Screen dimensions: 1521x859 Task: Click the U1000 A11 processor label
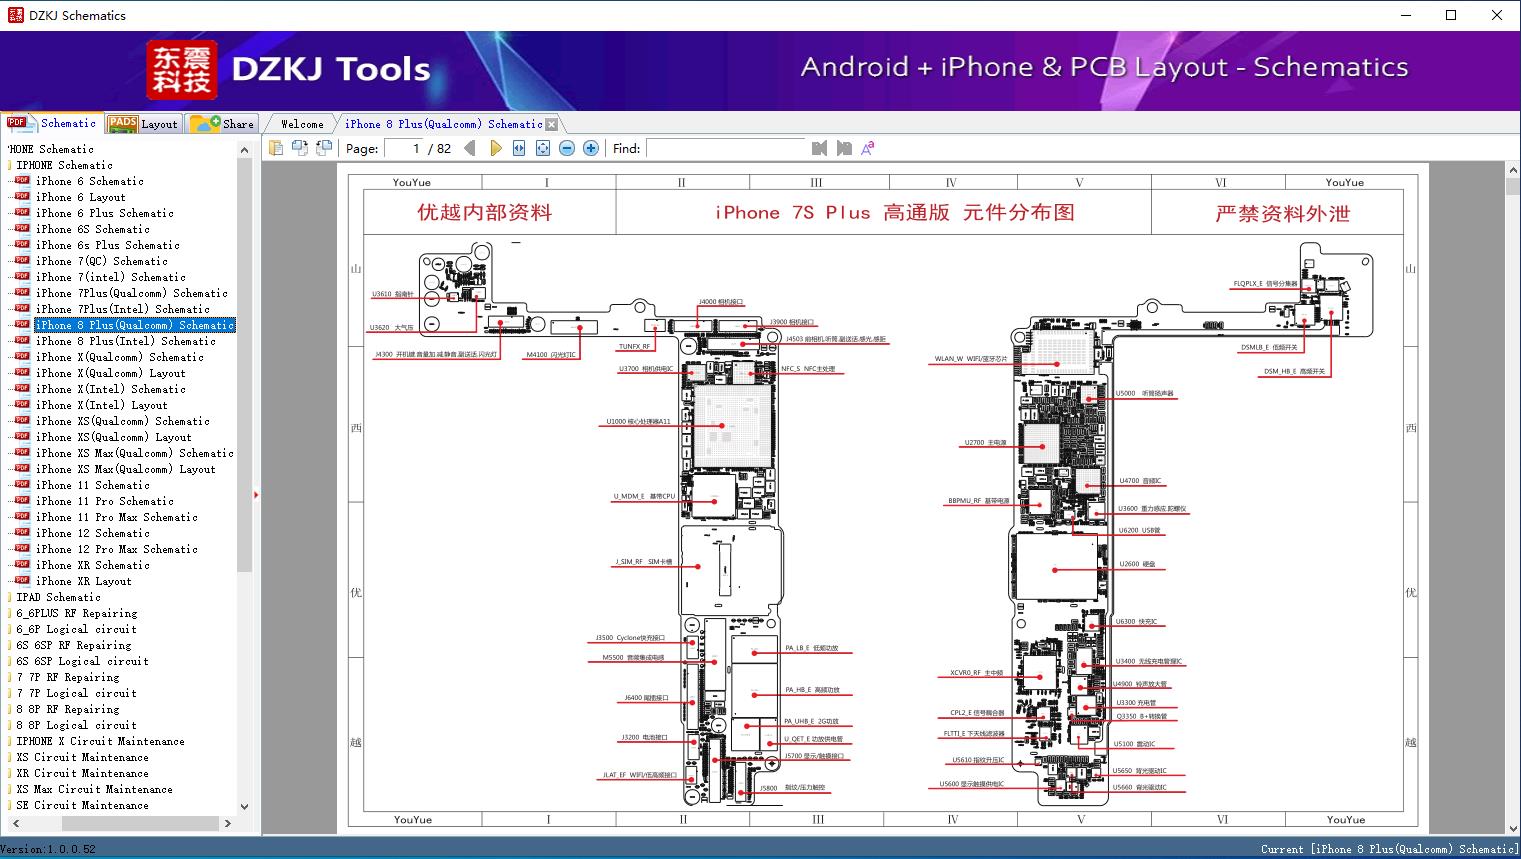638,422
